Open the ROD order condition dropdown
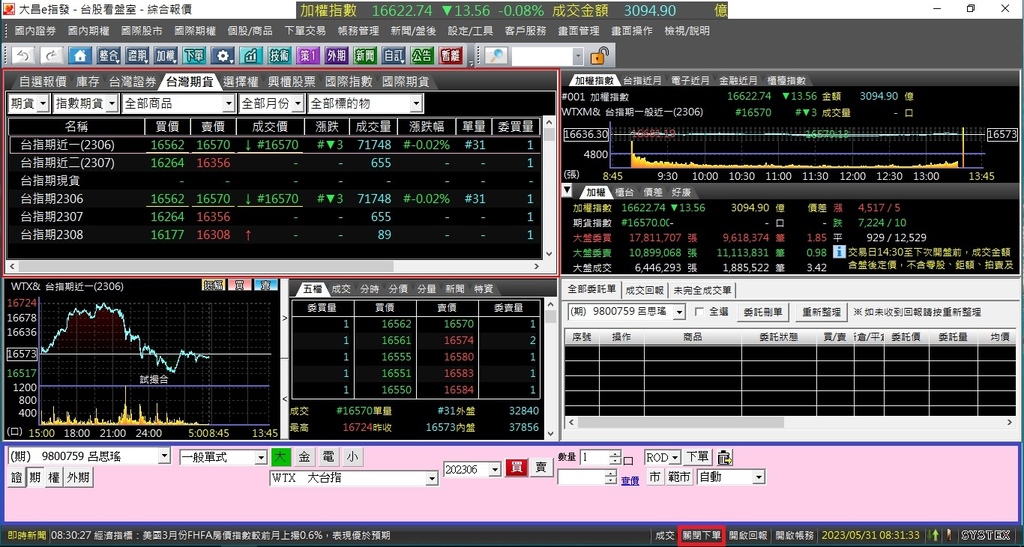Viewport: 1024px width, 547px height. [662, 457]
